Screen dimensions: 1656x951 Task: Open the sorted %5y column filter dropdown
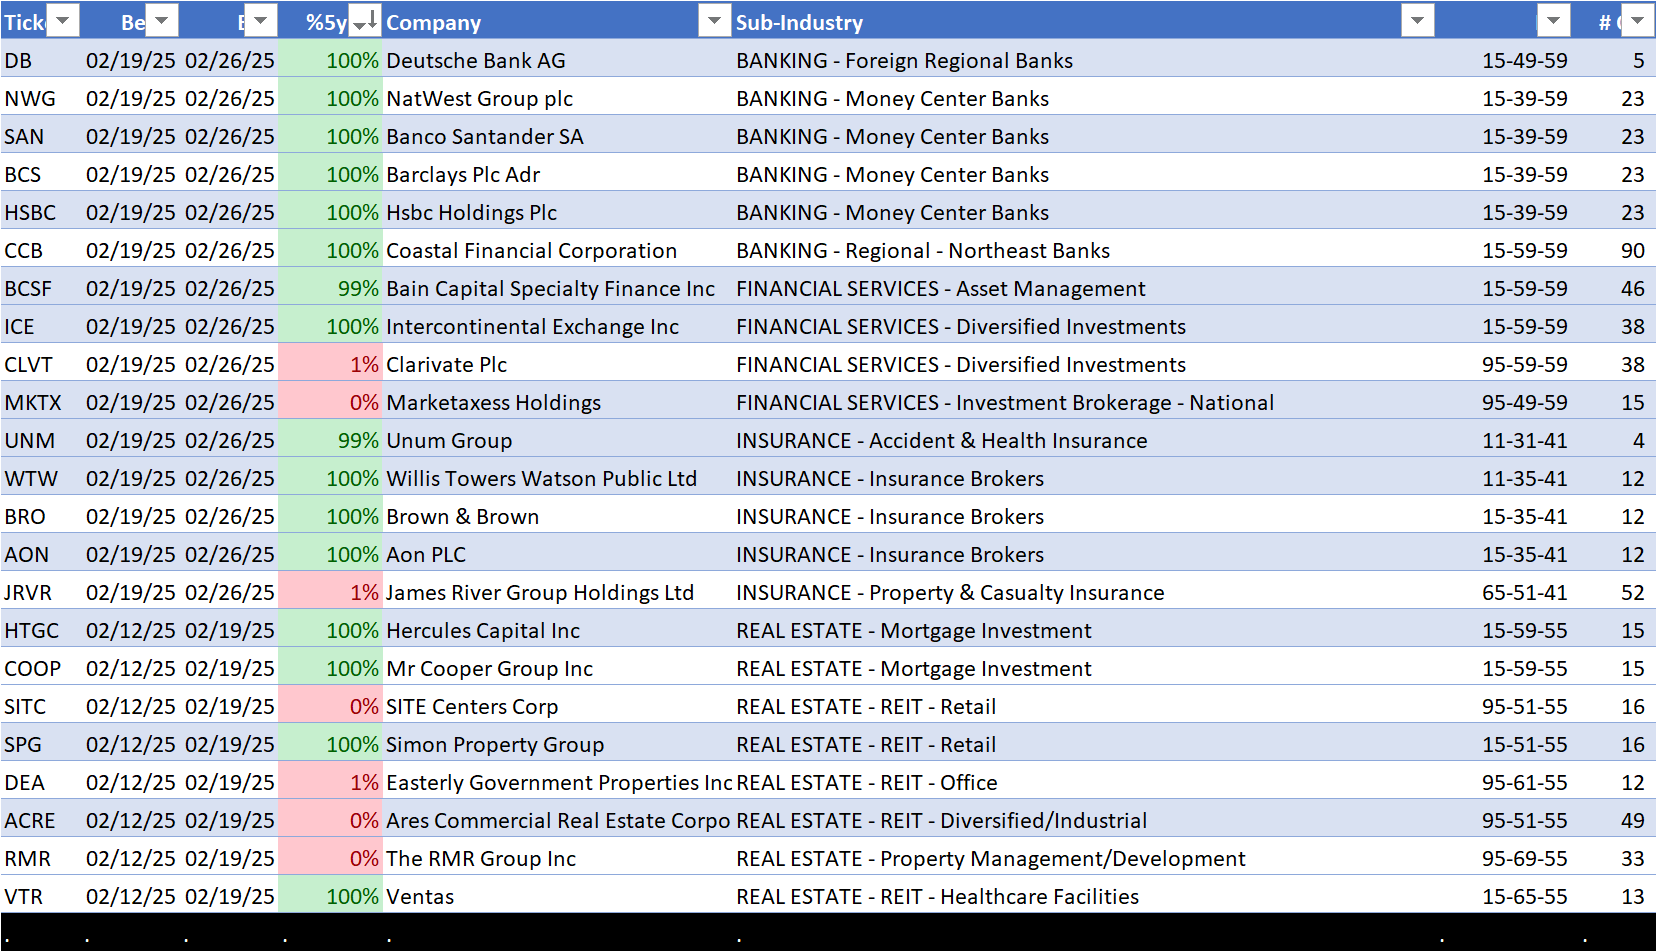[x=365, y=21]
